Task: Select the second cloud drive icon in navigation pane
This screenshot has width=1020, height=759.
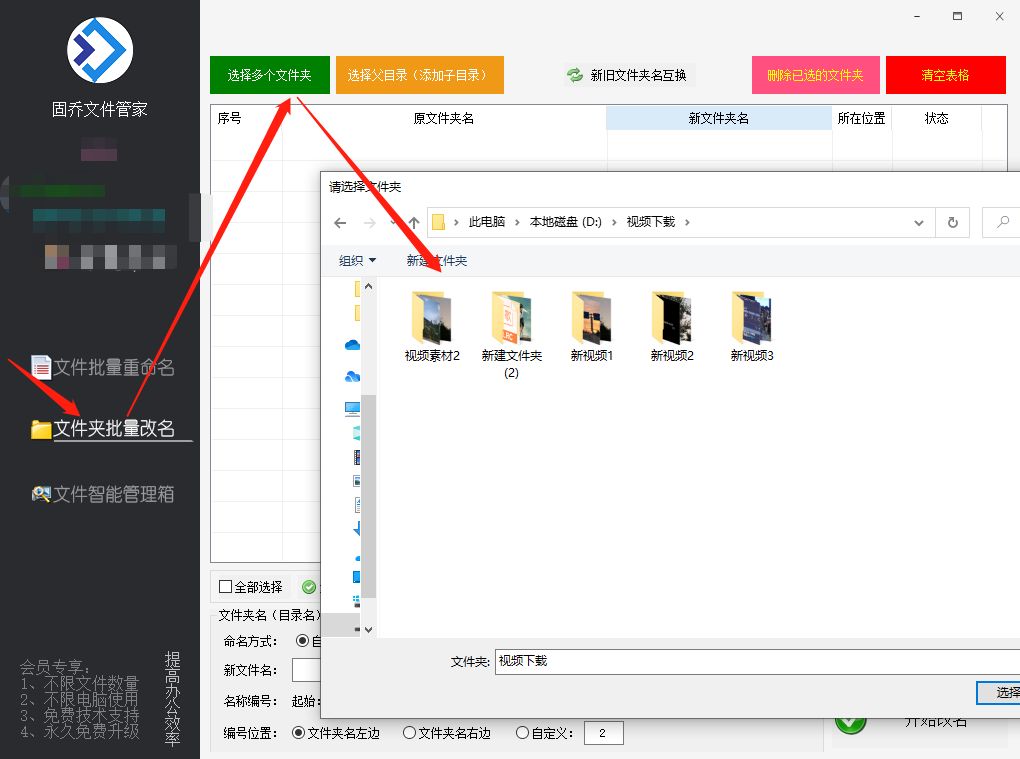Action: tap(352, 377)
